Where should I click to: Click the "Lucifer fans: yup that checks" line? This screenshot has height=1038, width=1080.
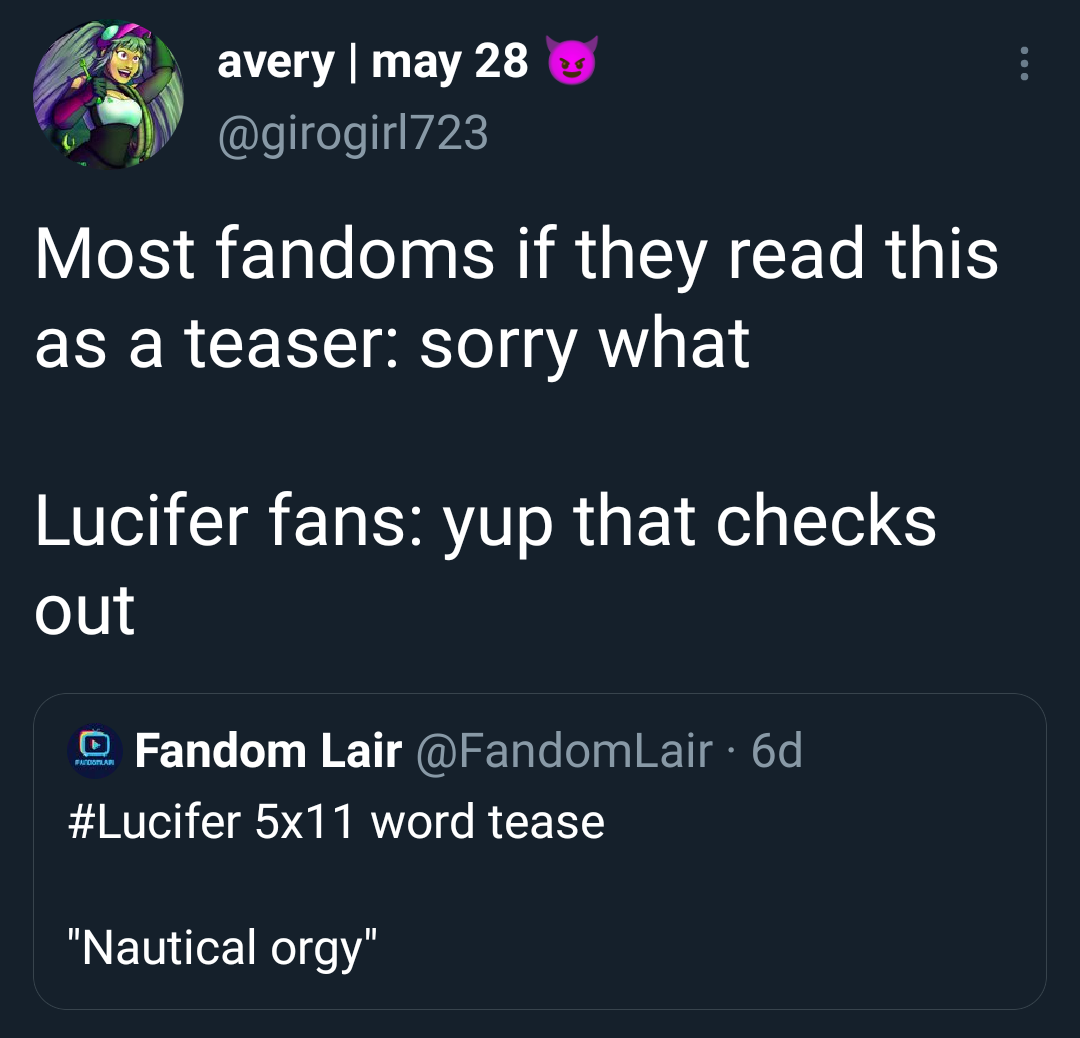(485, 522)
